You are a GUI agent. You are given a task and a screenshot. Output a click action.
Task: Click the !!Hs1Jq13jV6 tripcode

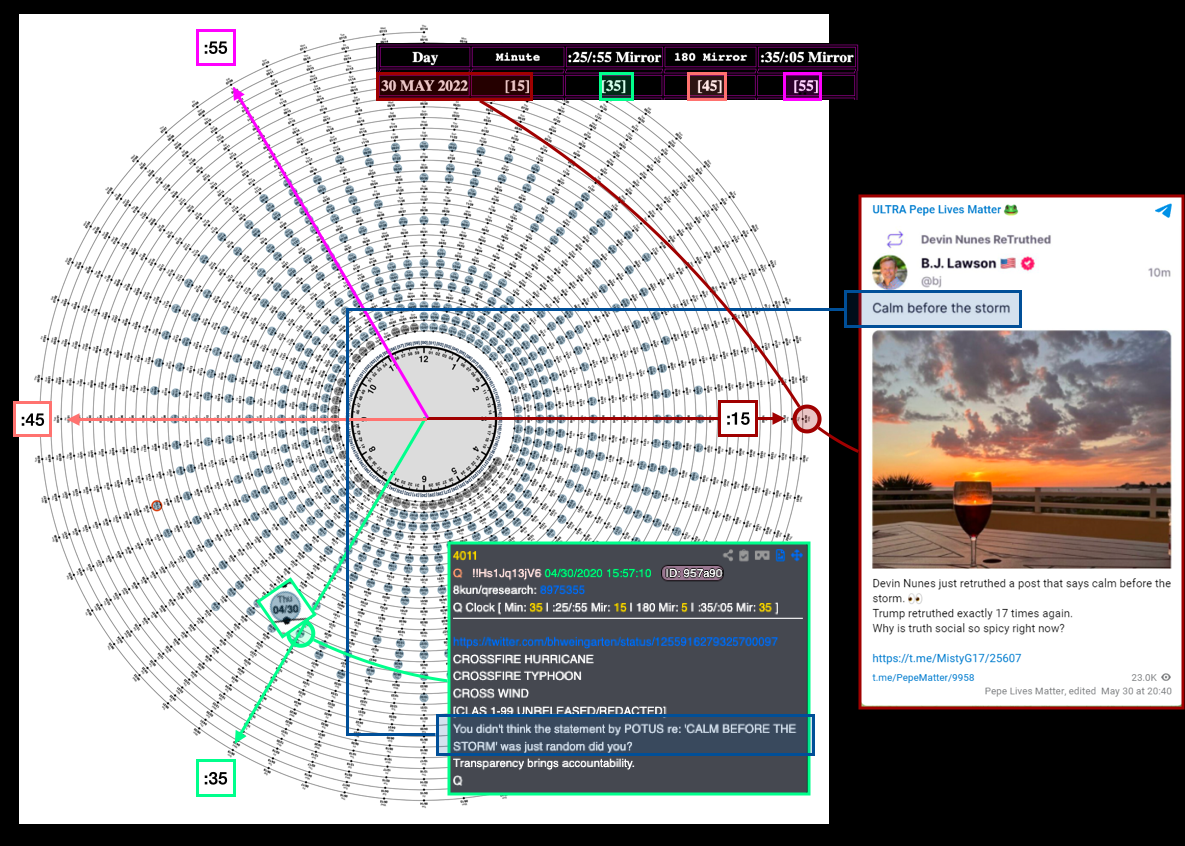506,573
